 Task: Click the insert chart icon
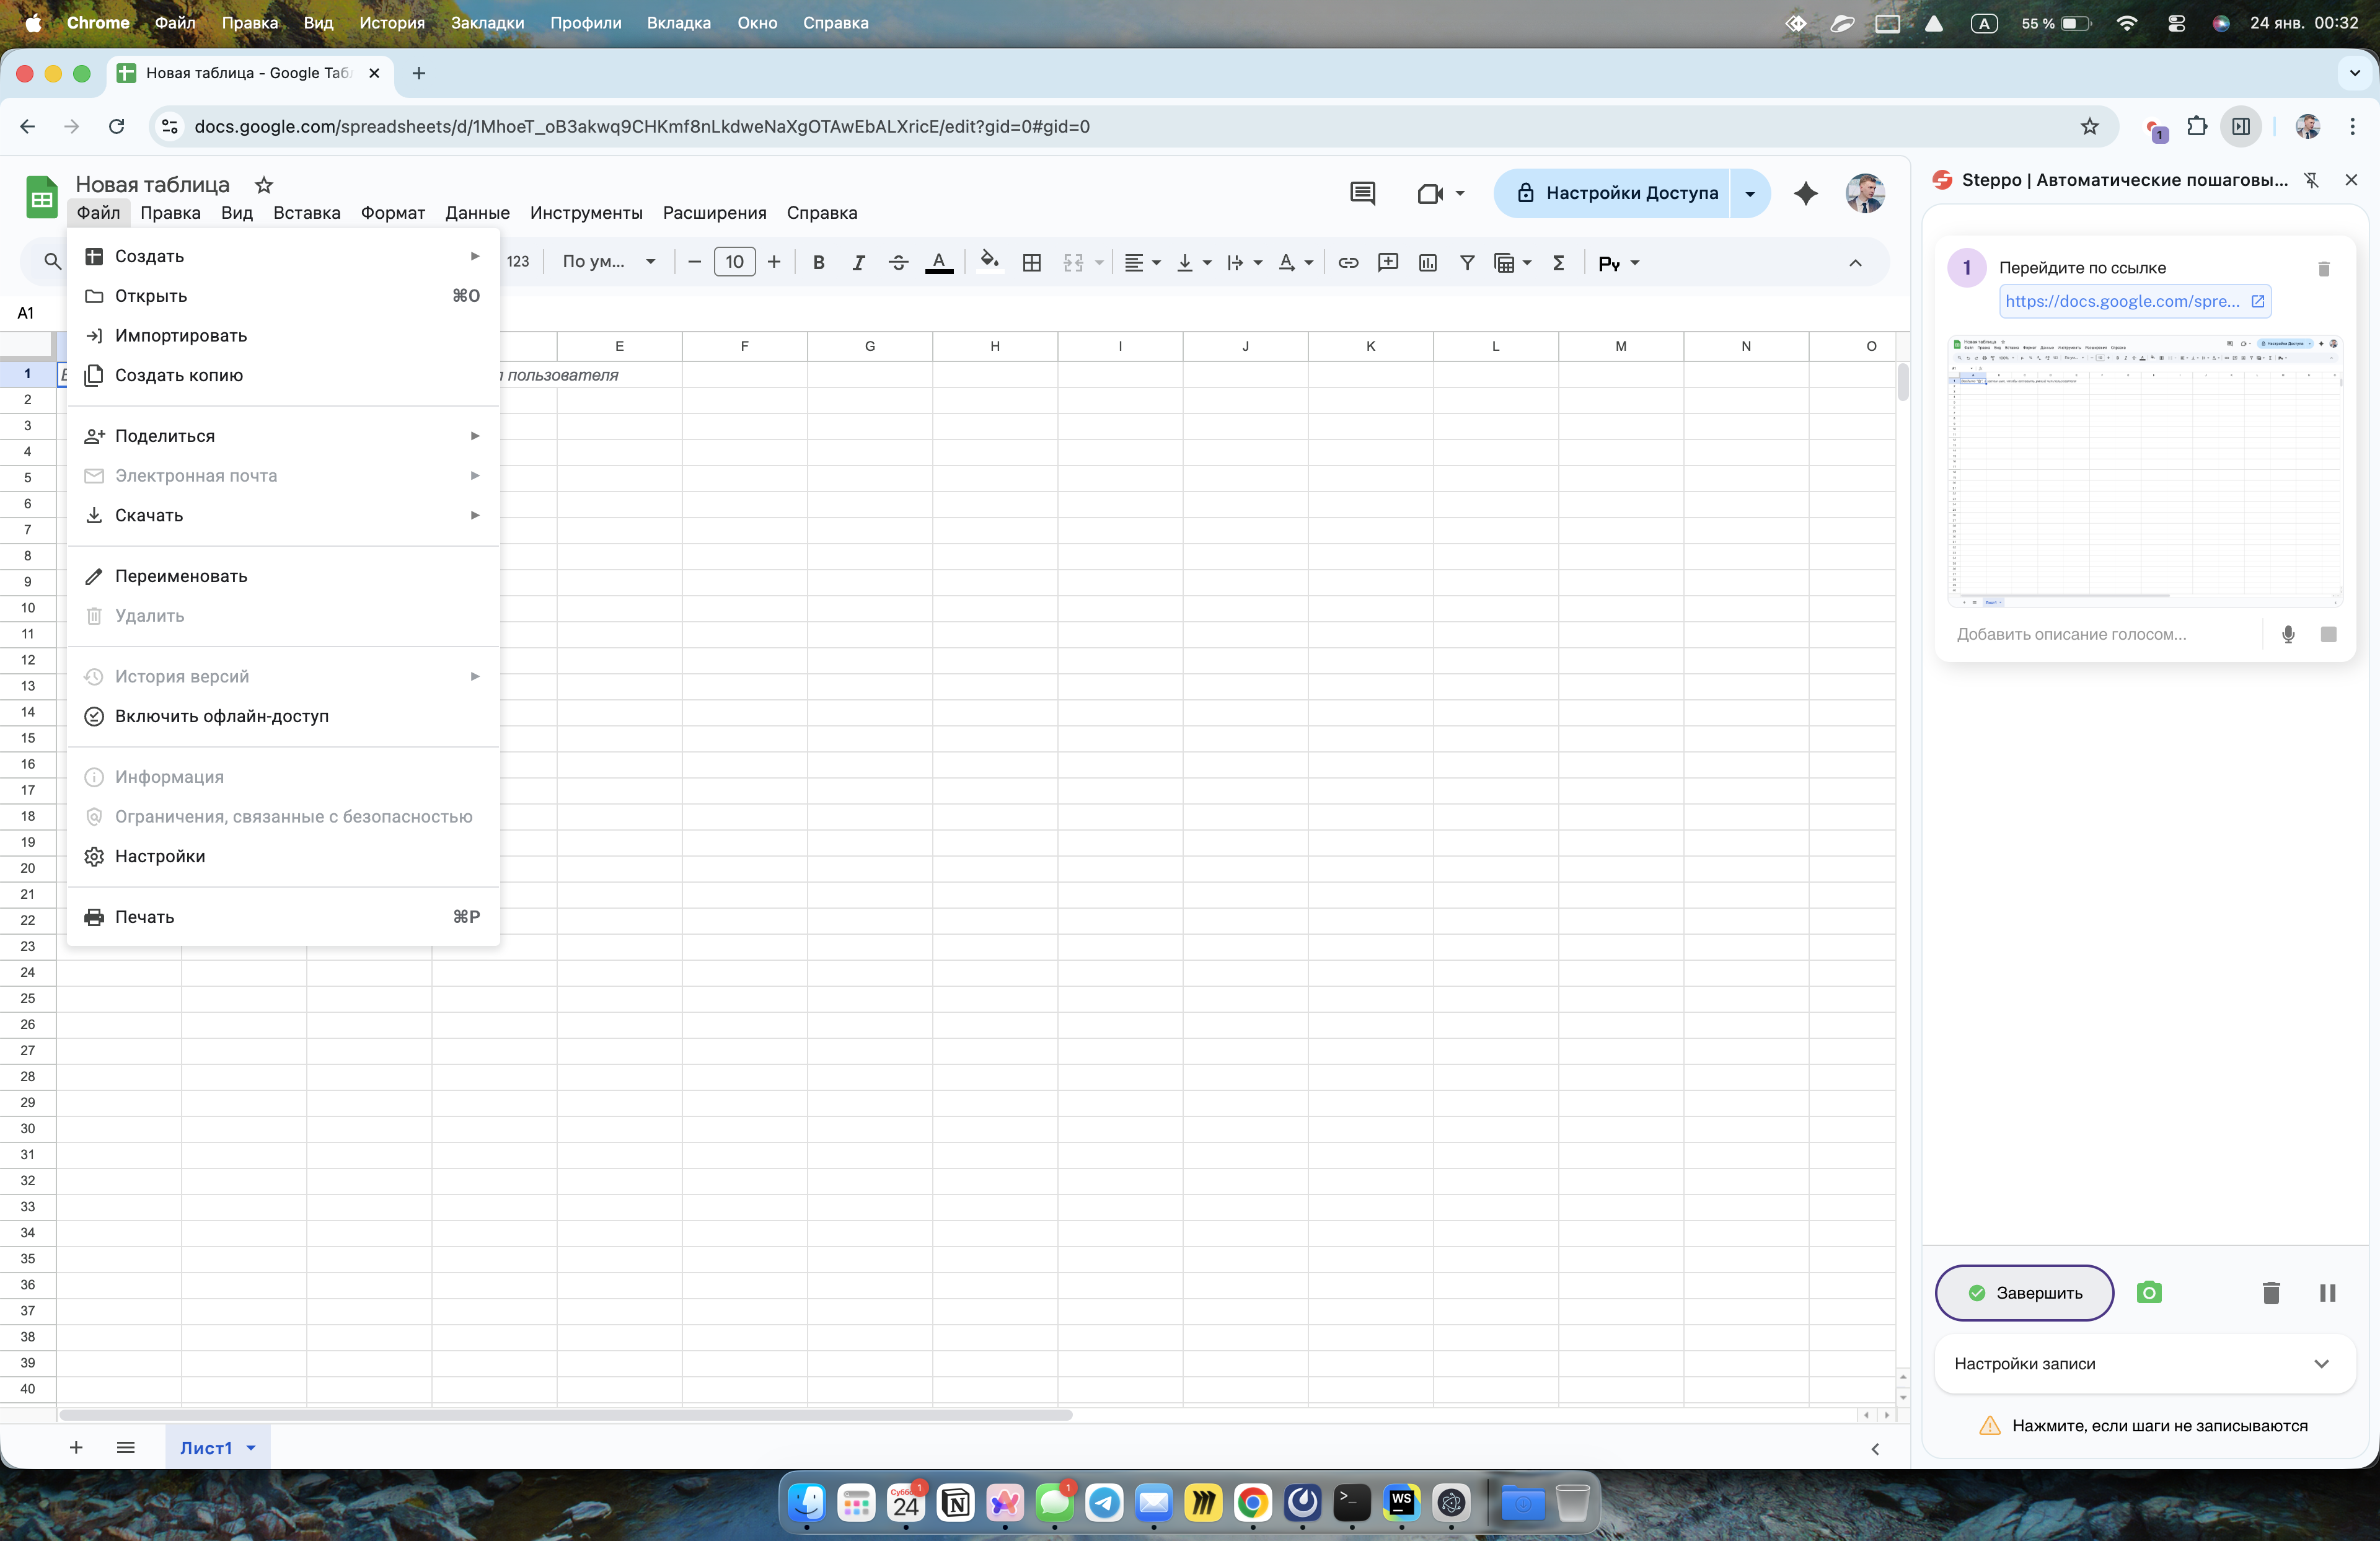1427,263
